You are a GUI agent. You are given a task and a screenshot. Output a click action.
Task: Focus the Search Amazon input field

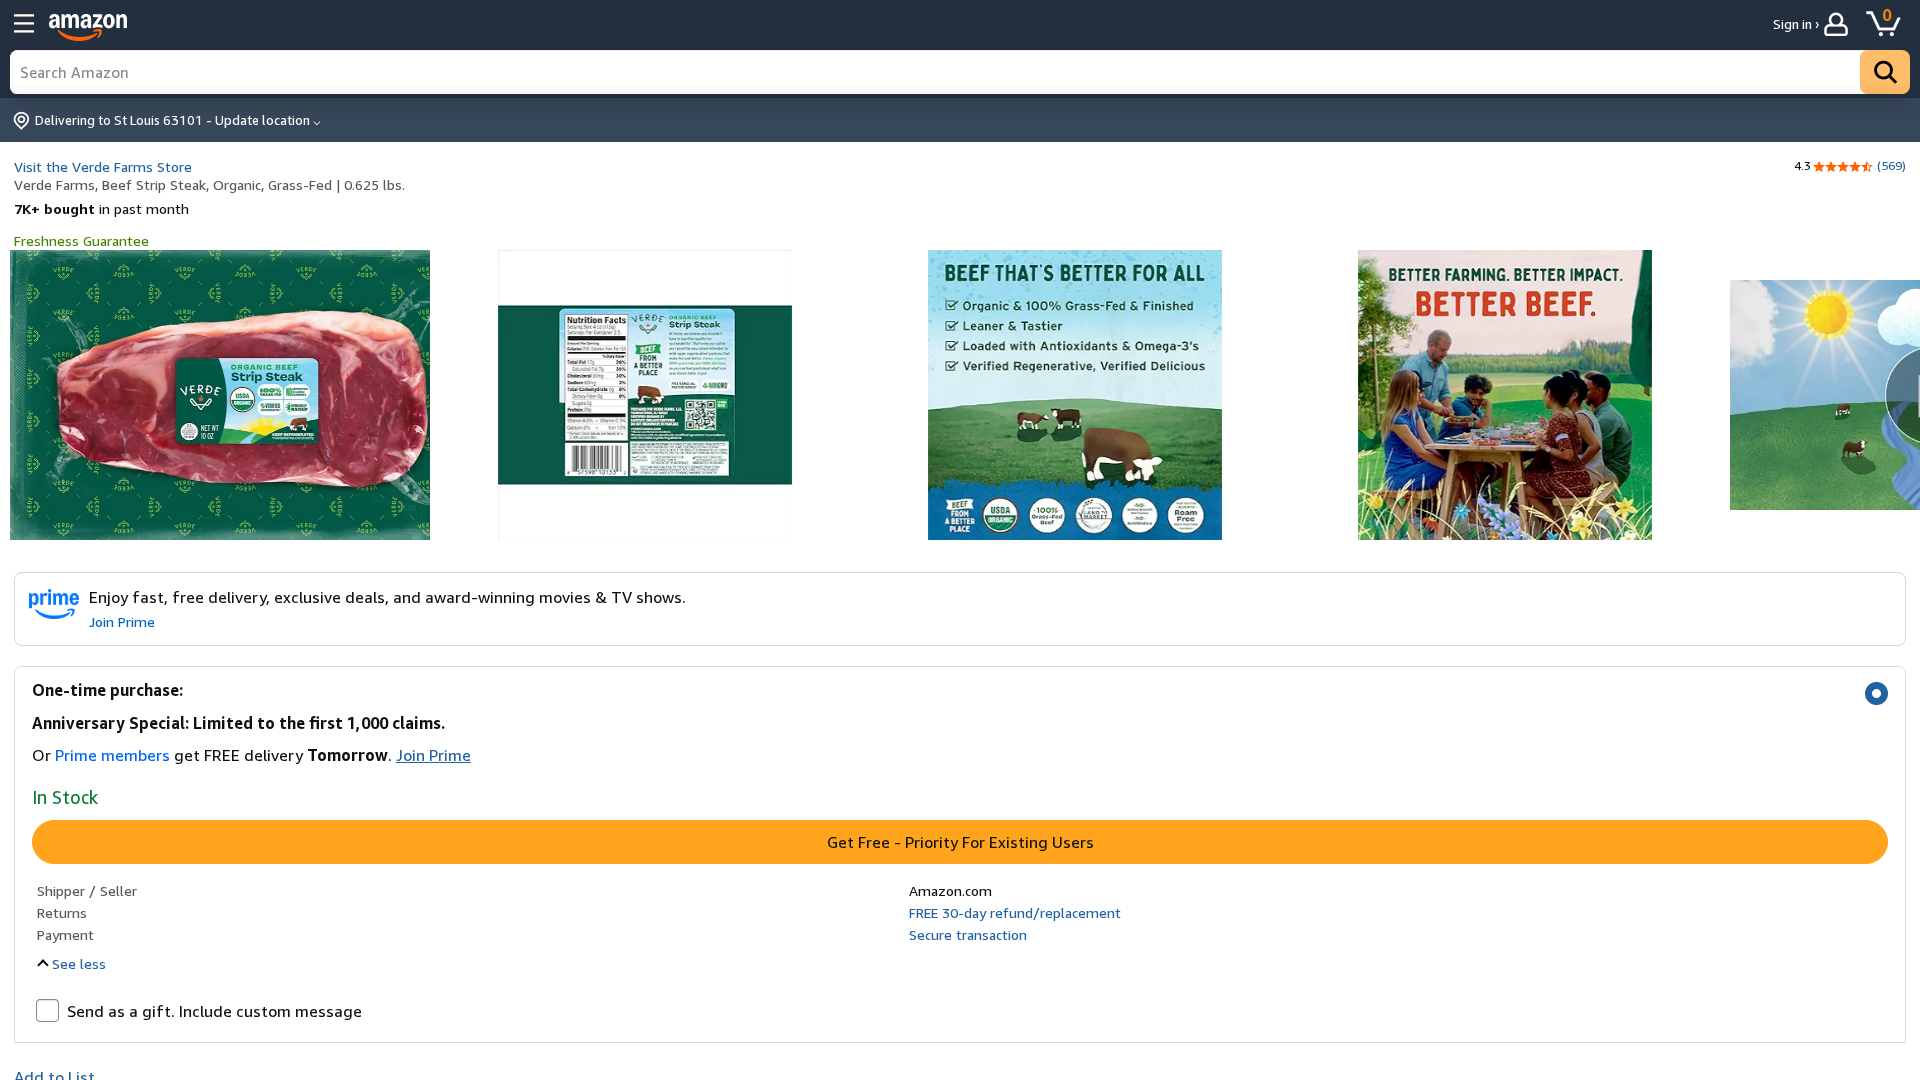[x=935, y=72]
